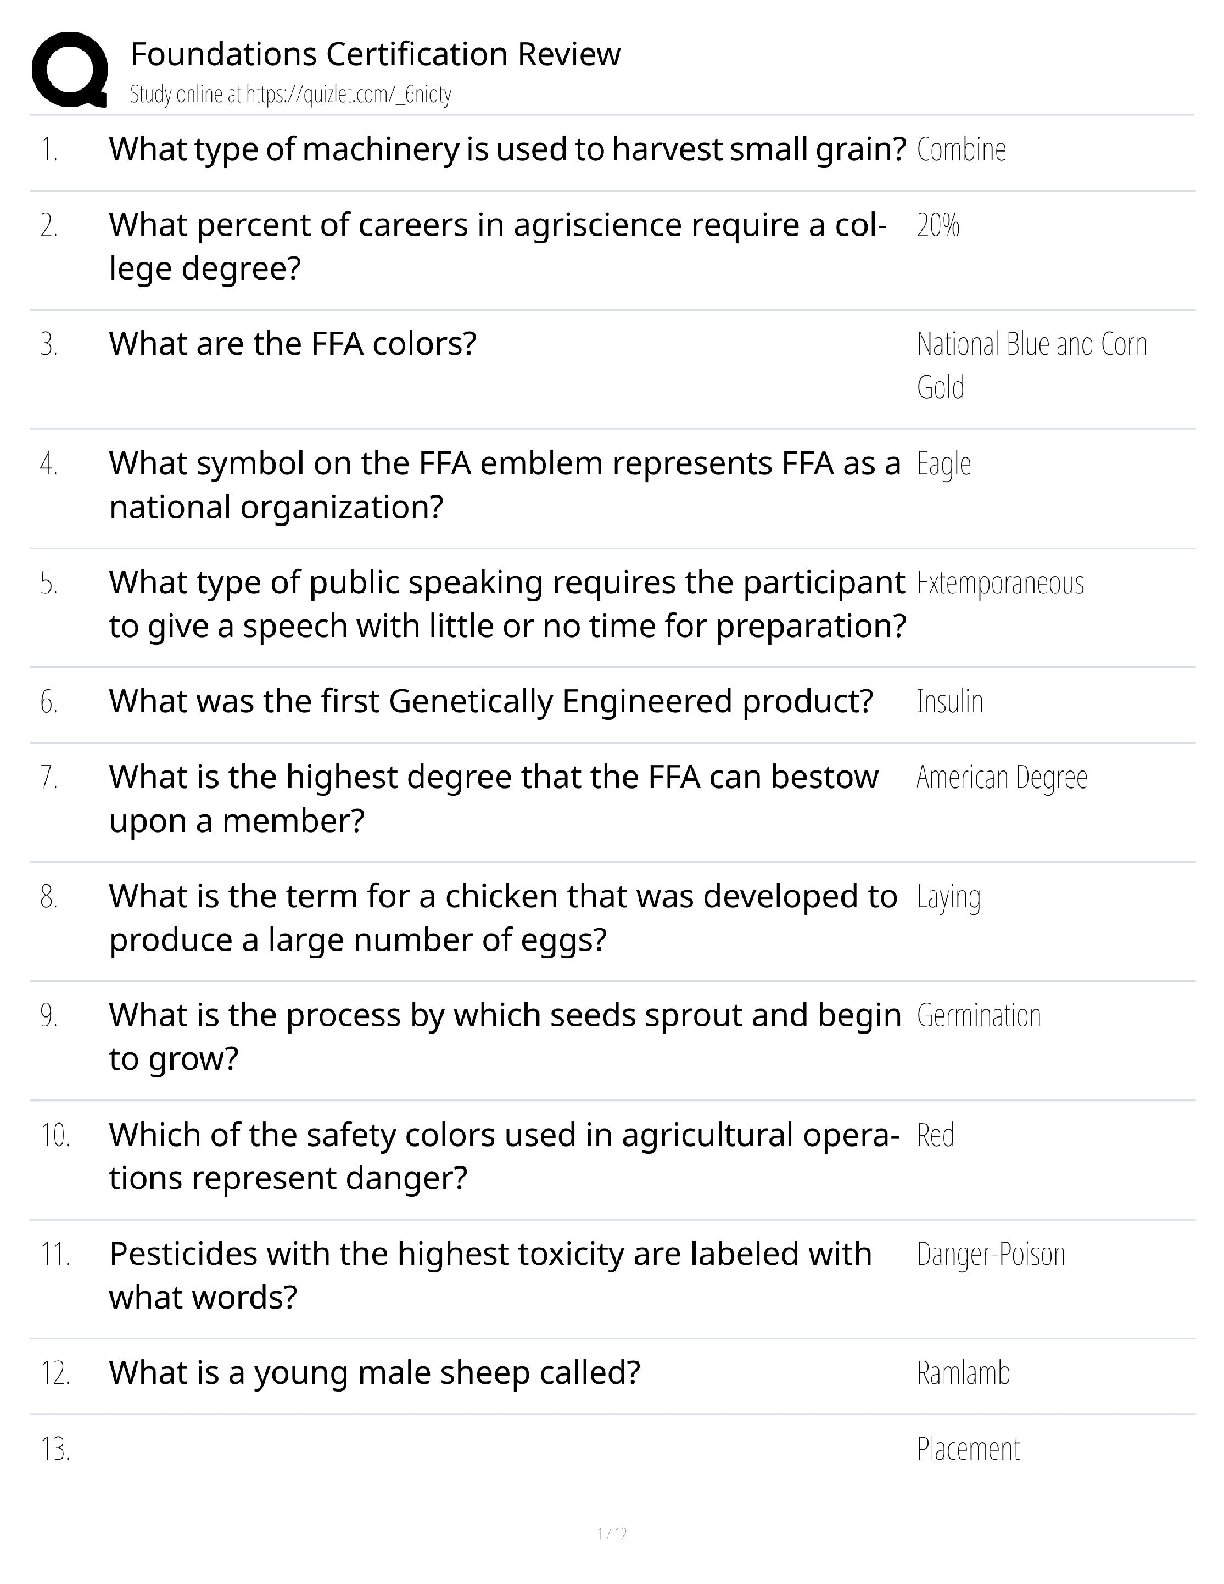Click the answer Extemporaneous
Viewport: 1224px width, 1584px height.
[x=1000, y=583]
